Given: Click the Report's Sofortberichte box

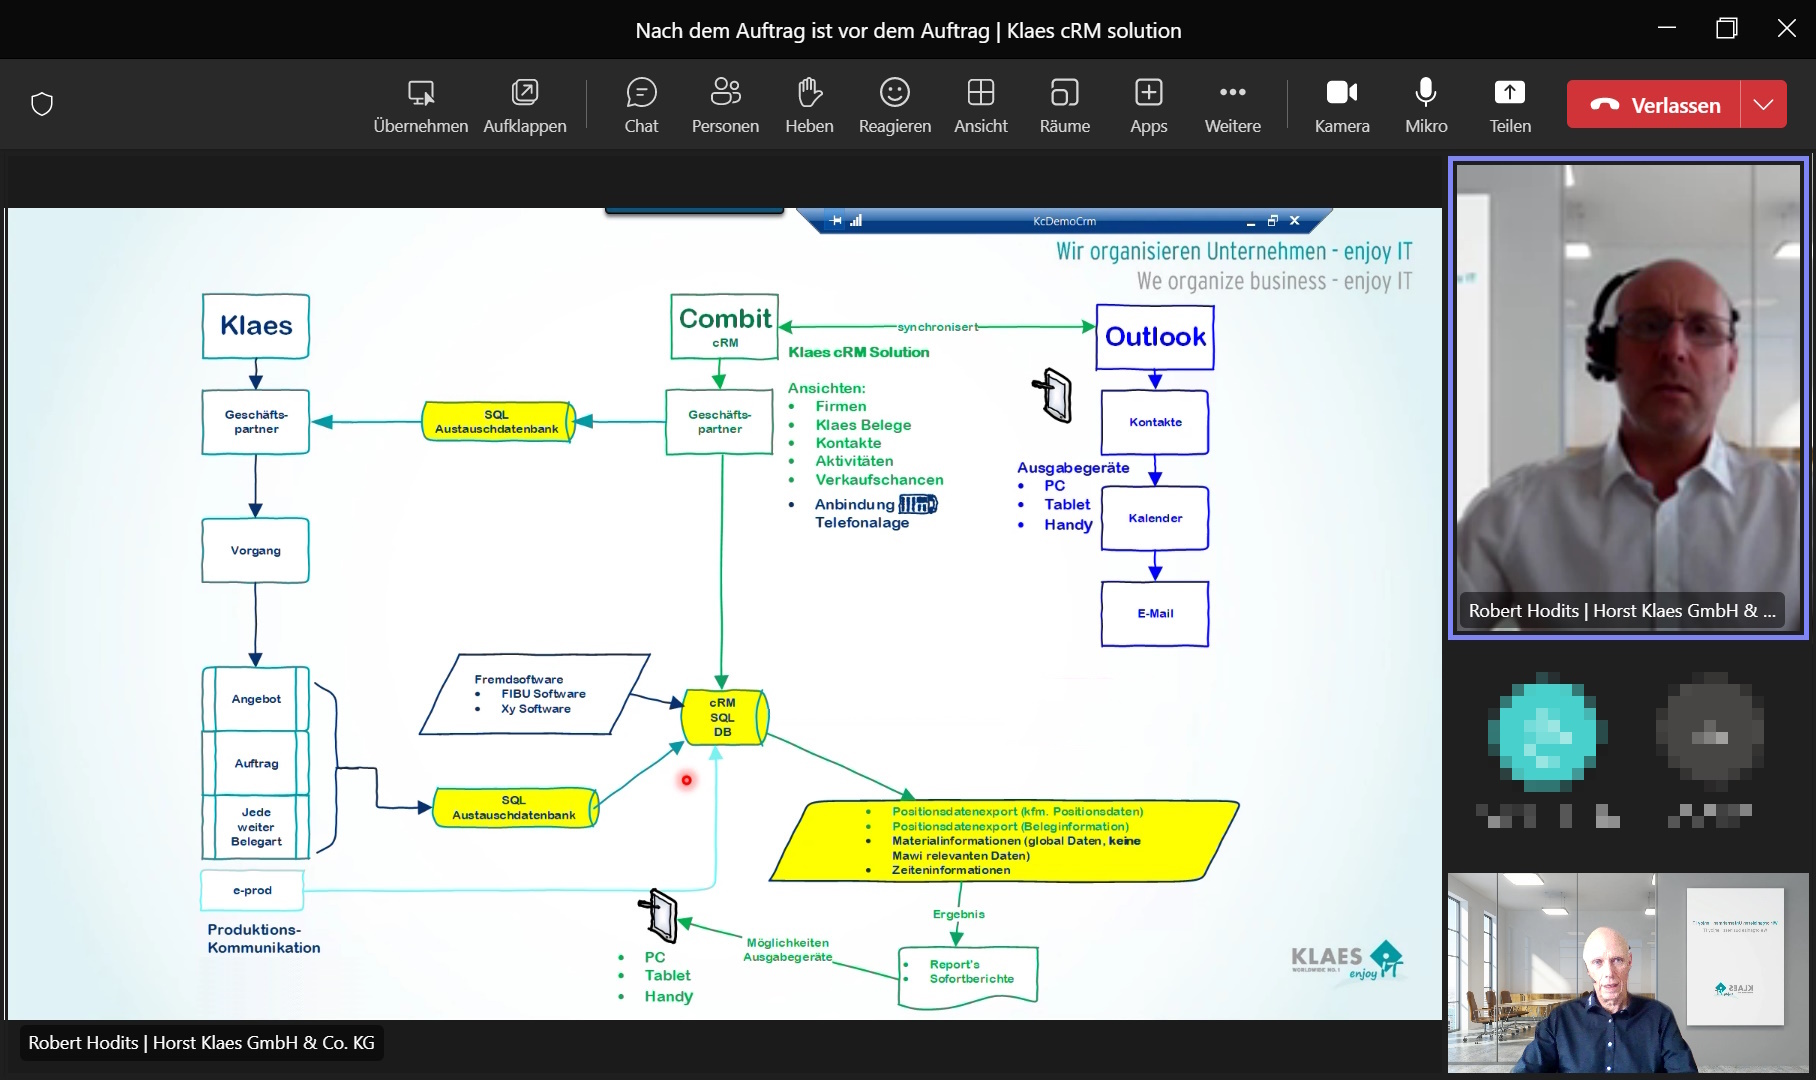Looking at the screenshot, I should [x=968, y=976].
